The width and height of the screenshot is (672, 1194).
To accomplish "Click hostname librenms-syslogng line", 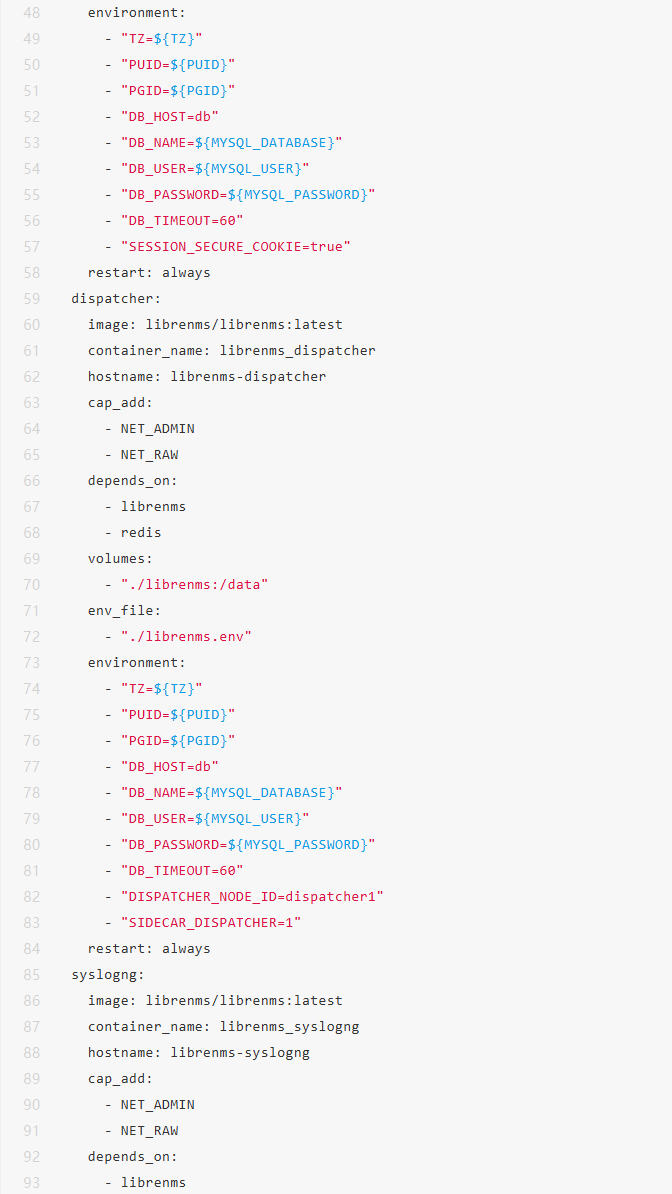I will pyautogui.click(x=198, y=1052).
